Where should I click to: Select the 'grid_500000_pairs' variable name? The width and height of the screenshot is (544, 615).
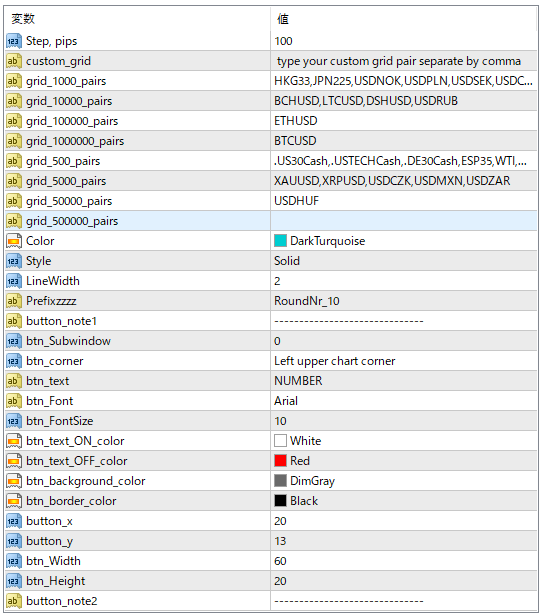[72, 221]
